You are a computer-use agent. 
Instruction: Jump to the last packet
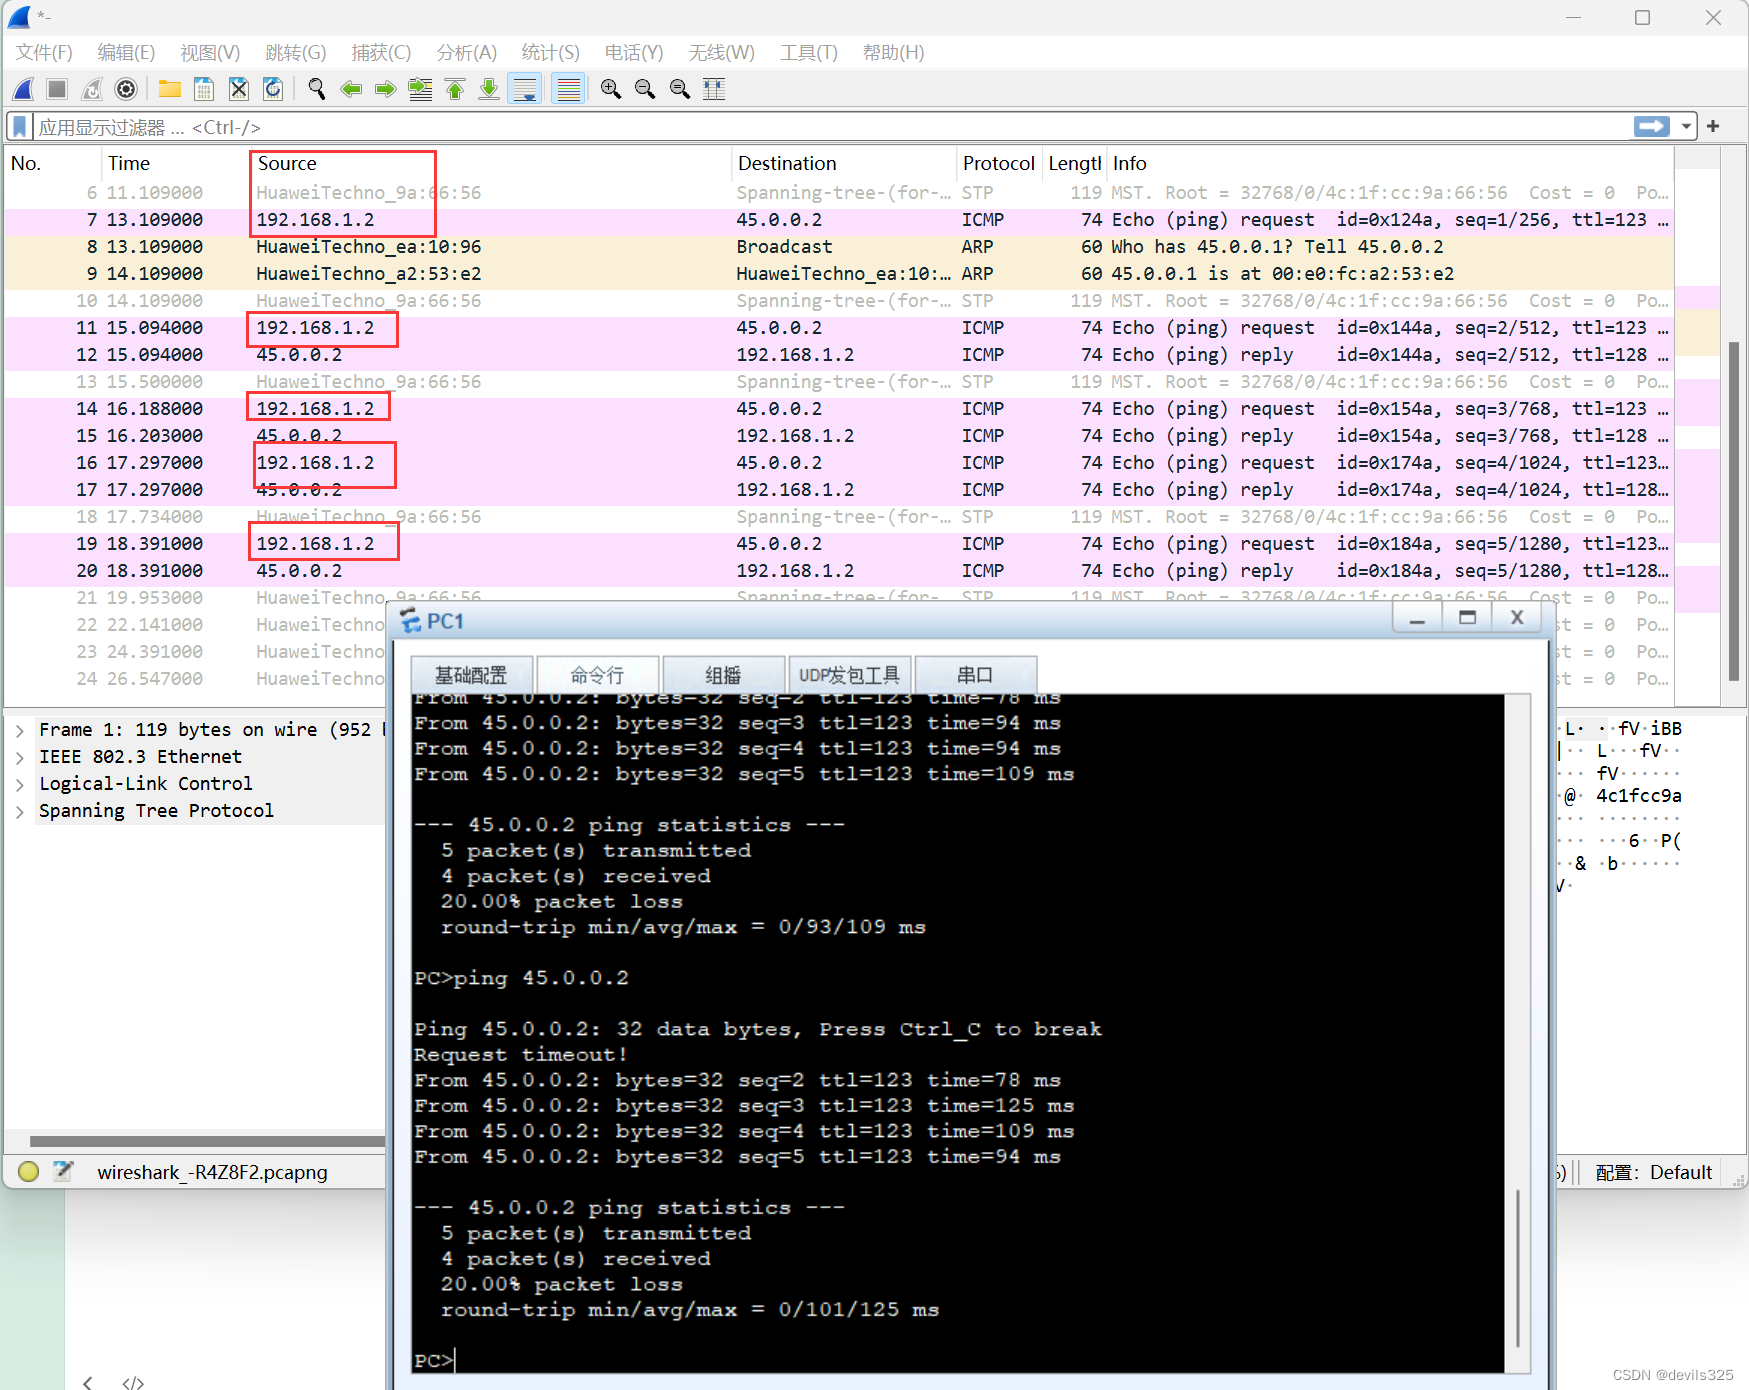click(x=489, y=89)
